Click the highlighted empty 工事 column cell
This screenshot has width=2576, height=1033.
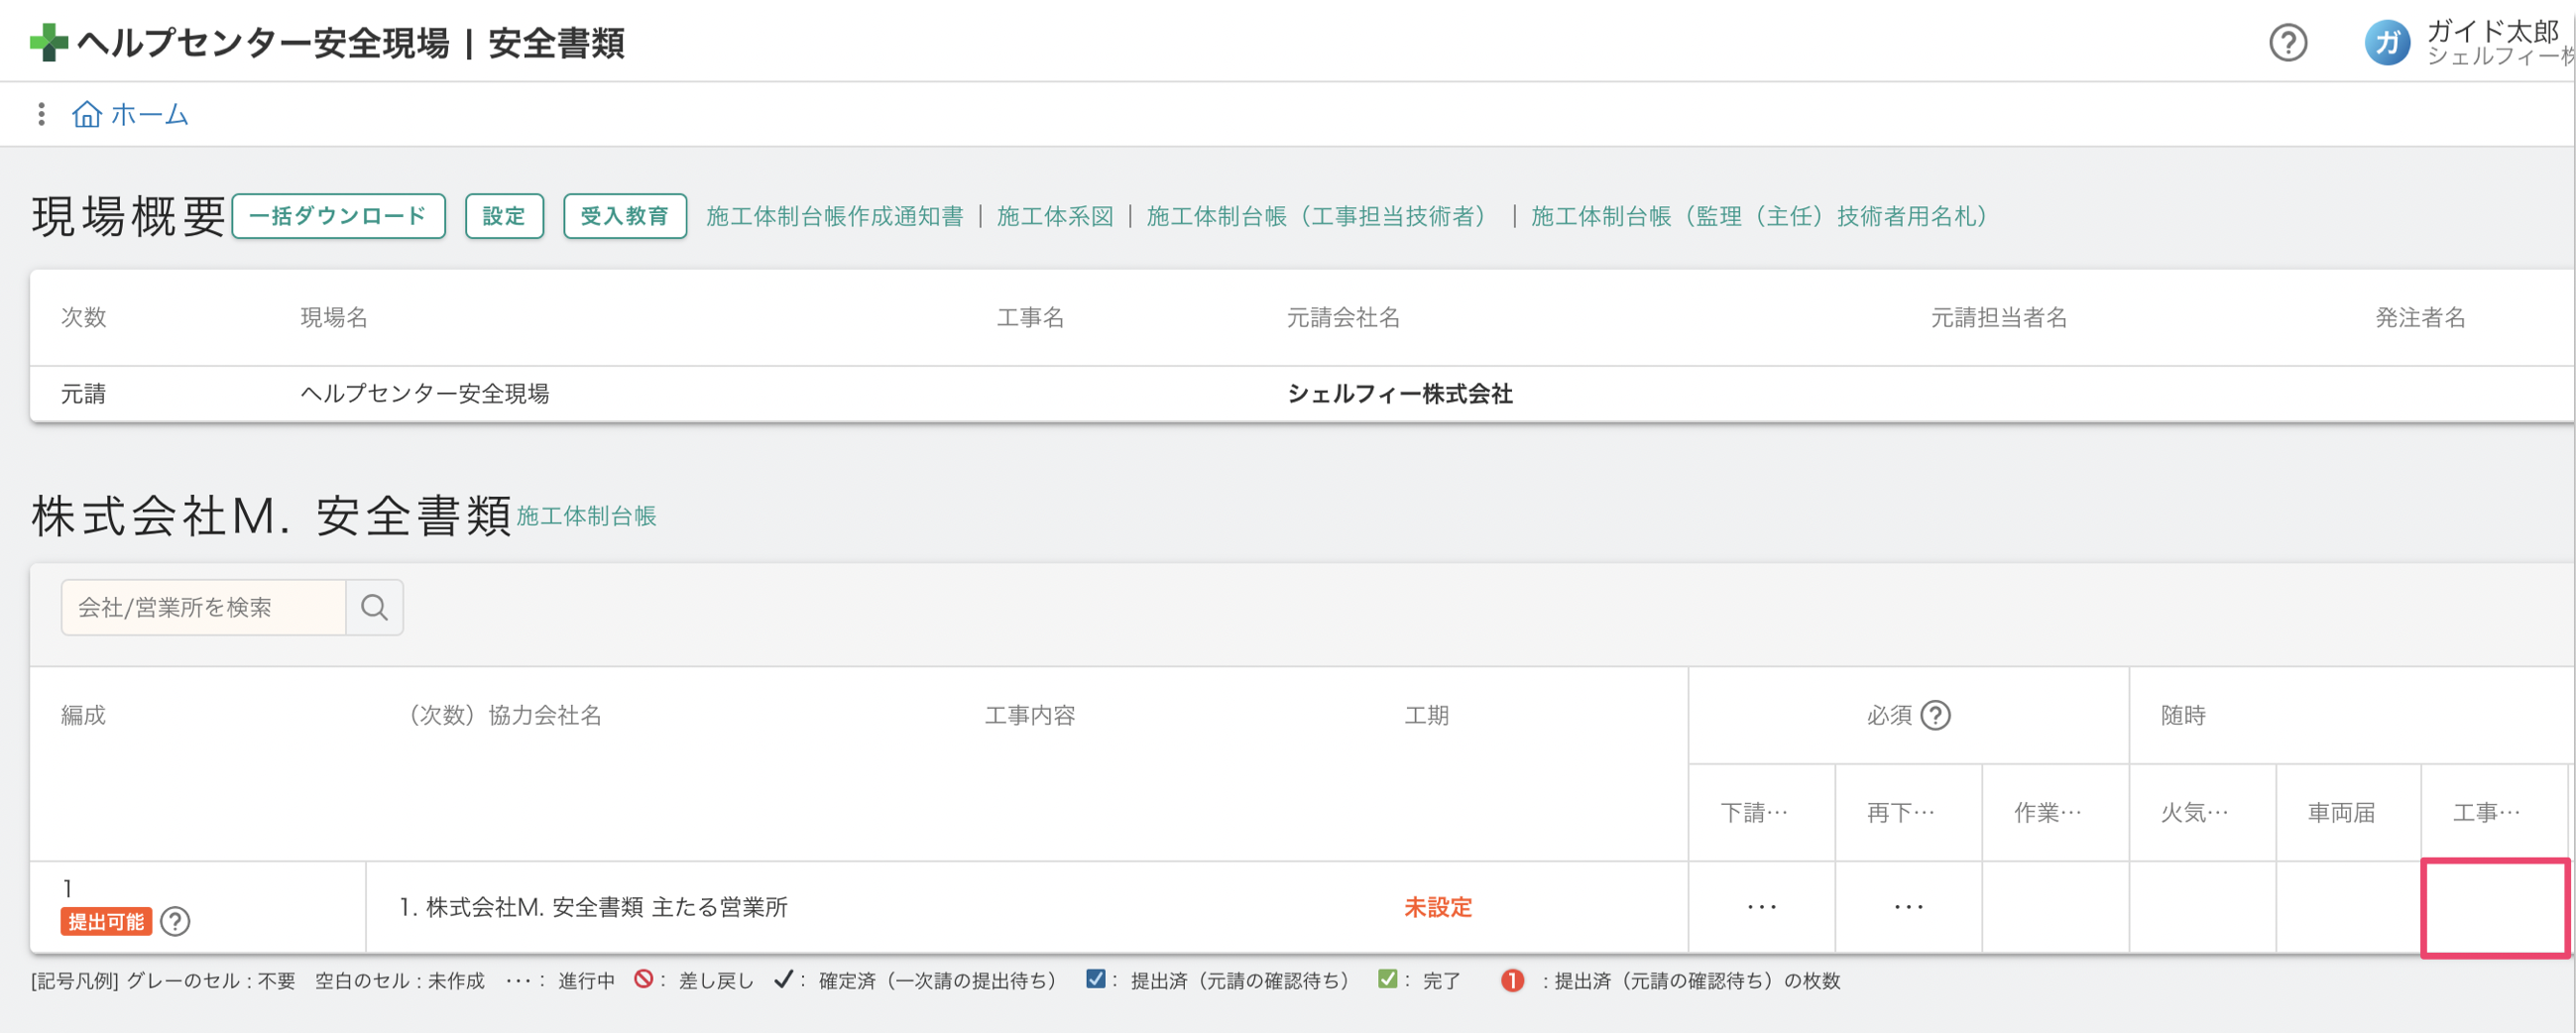[2494, 907]
